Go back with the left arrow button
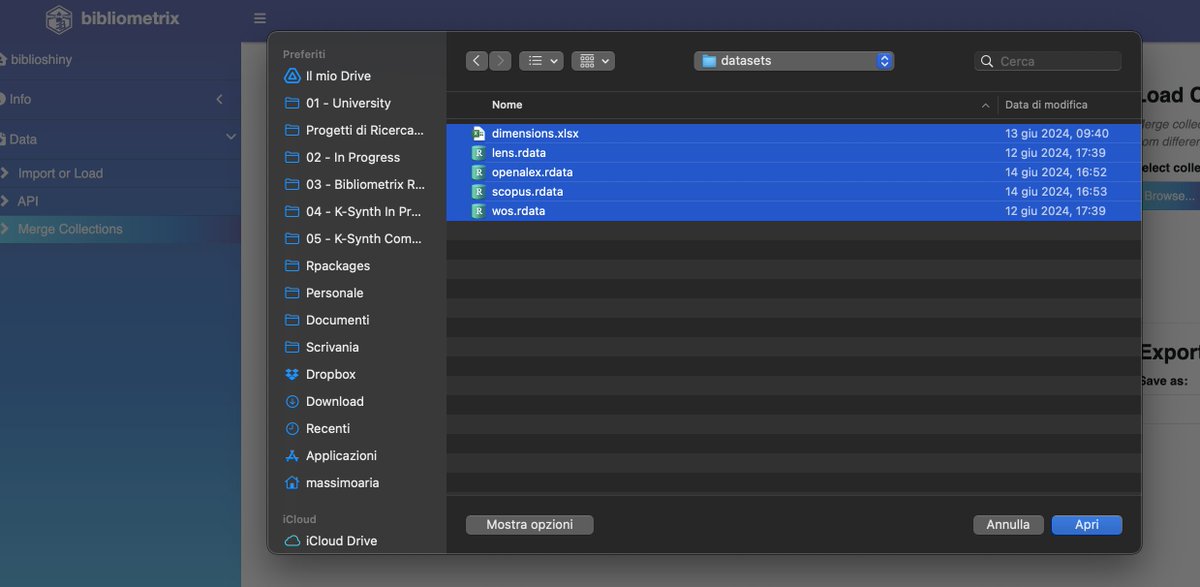Viewport: 1200px width, 587px height. click(477, 61)
